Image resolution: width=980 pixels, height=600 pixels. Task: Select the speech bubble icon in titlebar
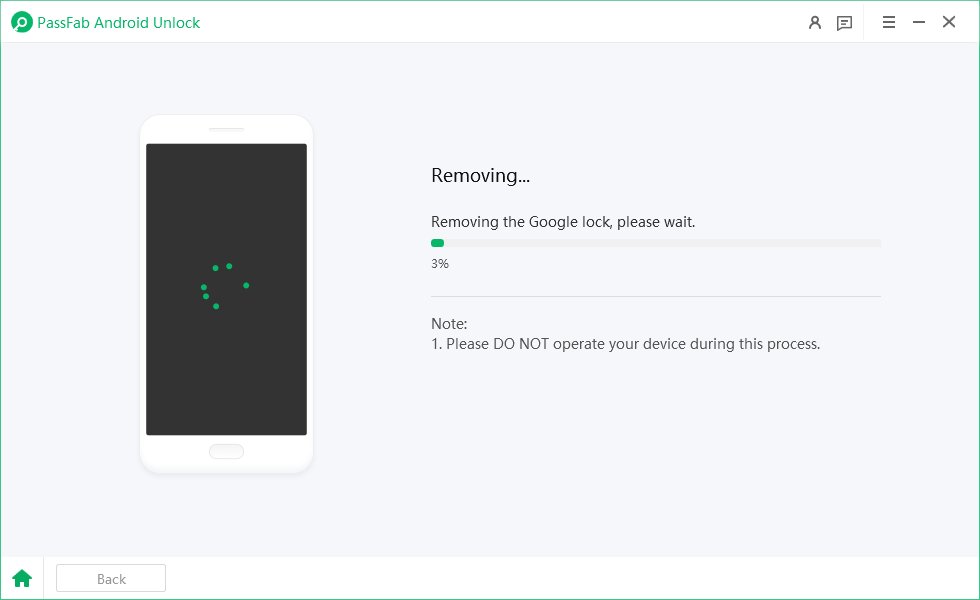pos(844,22)
